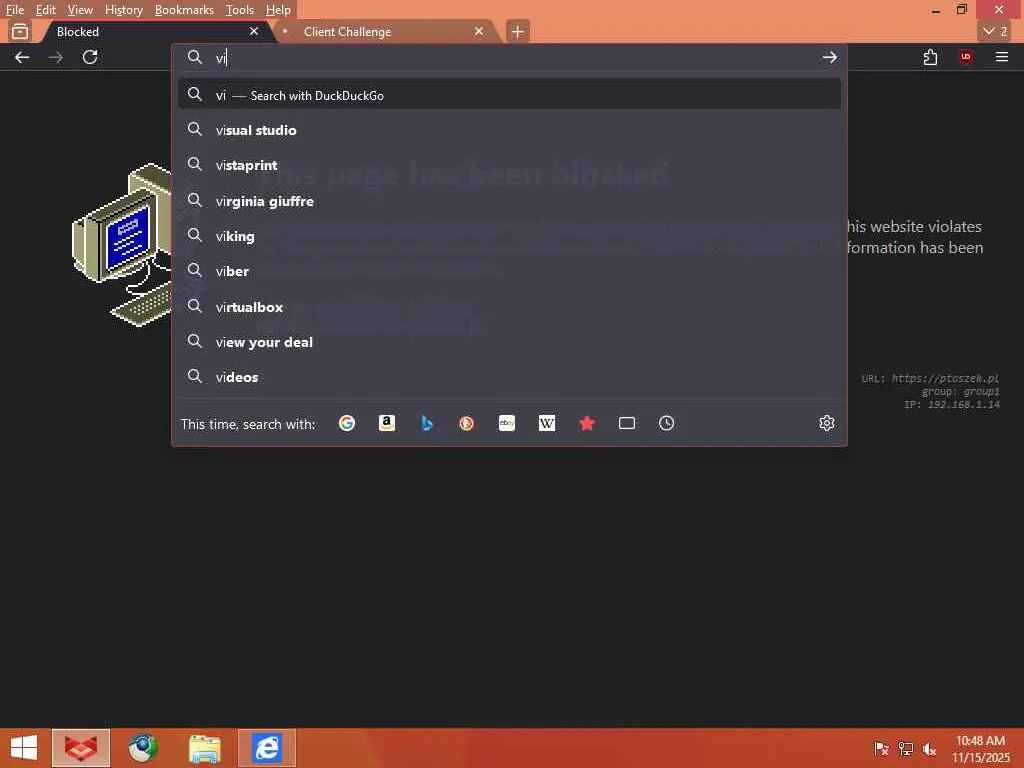Screen dimensions: 1024x768
Task: Click the Action Center flag tray icon
Action: 882,748
